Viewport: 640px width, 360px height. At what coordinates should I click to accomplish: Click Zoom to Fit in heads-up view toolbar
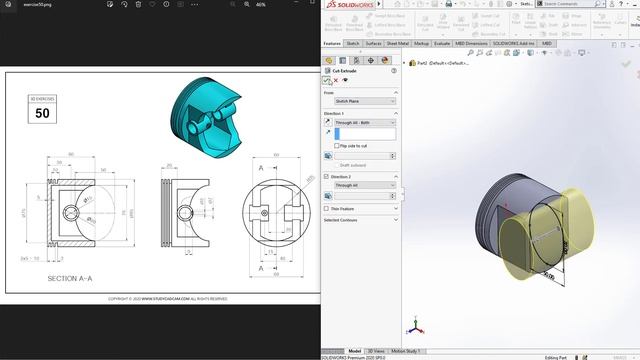(471, 53)
